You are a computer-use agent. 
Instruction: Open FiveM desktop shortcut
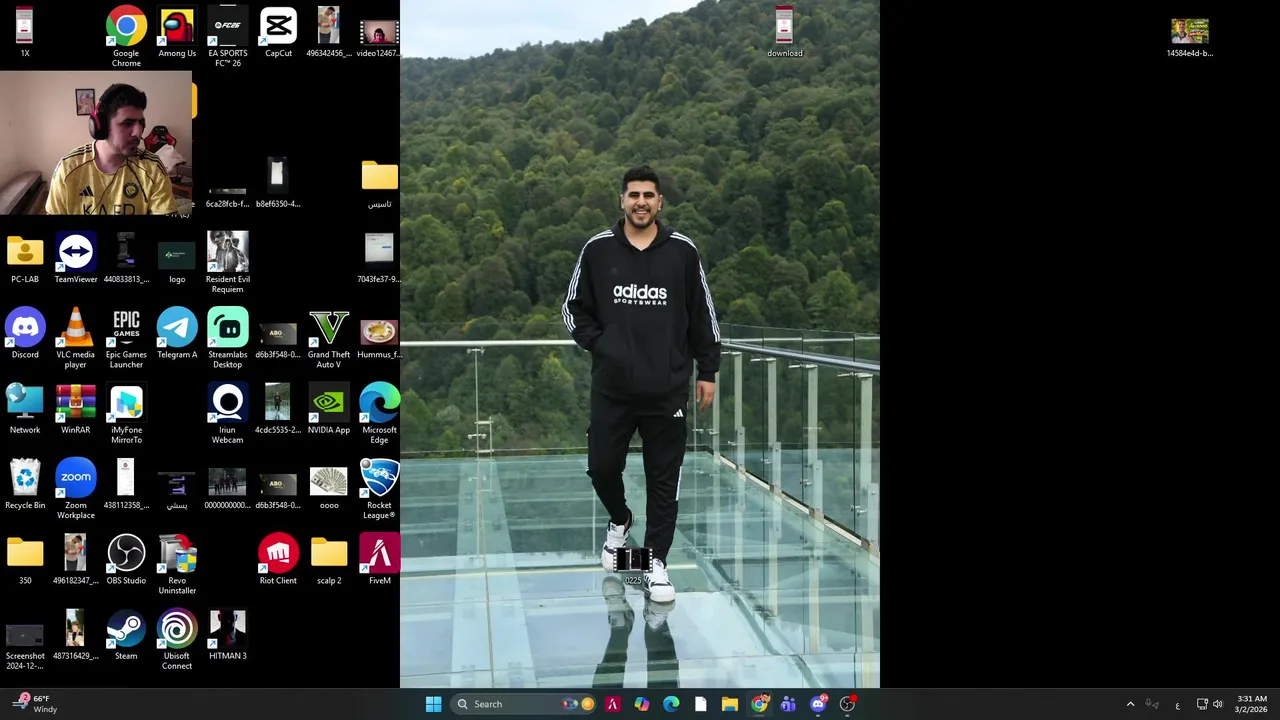379,560
